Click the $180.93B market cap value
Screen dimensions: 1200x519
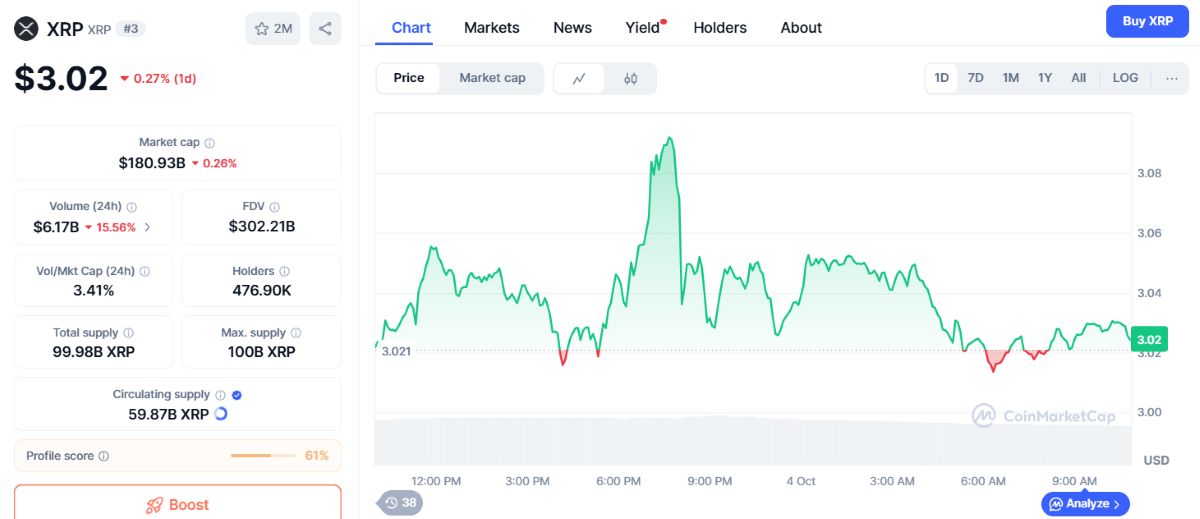click(x=152, y=162)
